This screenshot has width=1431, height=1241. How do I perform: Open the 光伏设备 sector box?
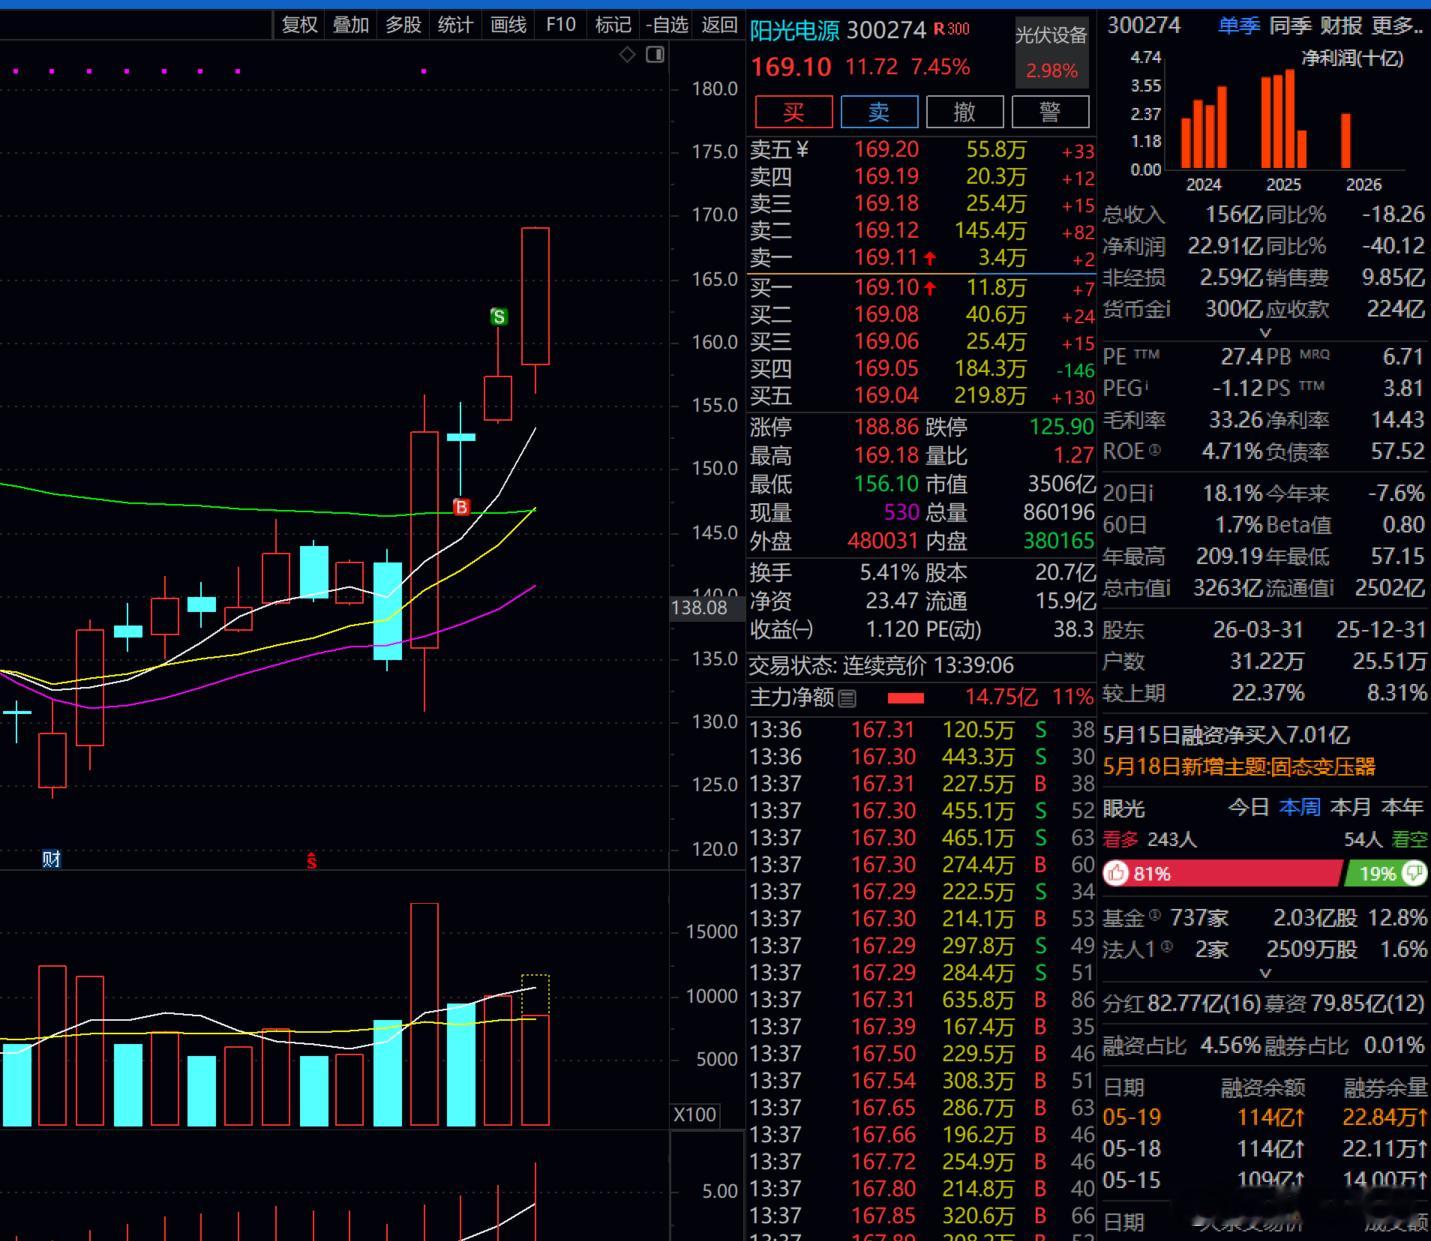1051,52
